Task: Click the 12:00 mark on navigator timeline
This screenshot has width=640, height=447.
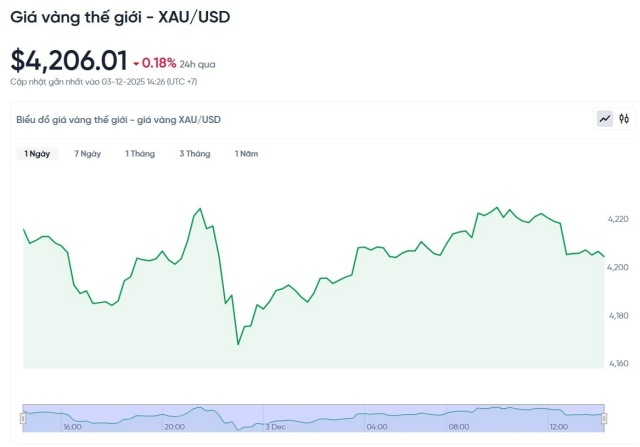Action: [559, 426]
